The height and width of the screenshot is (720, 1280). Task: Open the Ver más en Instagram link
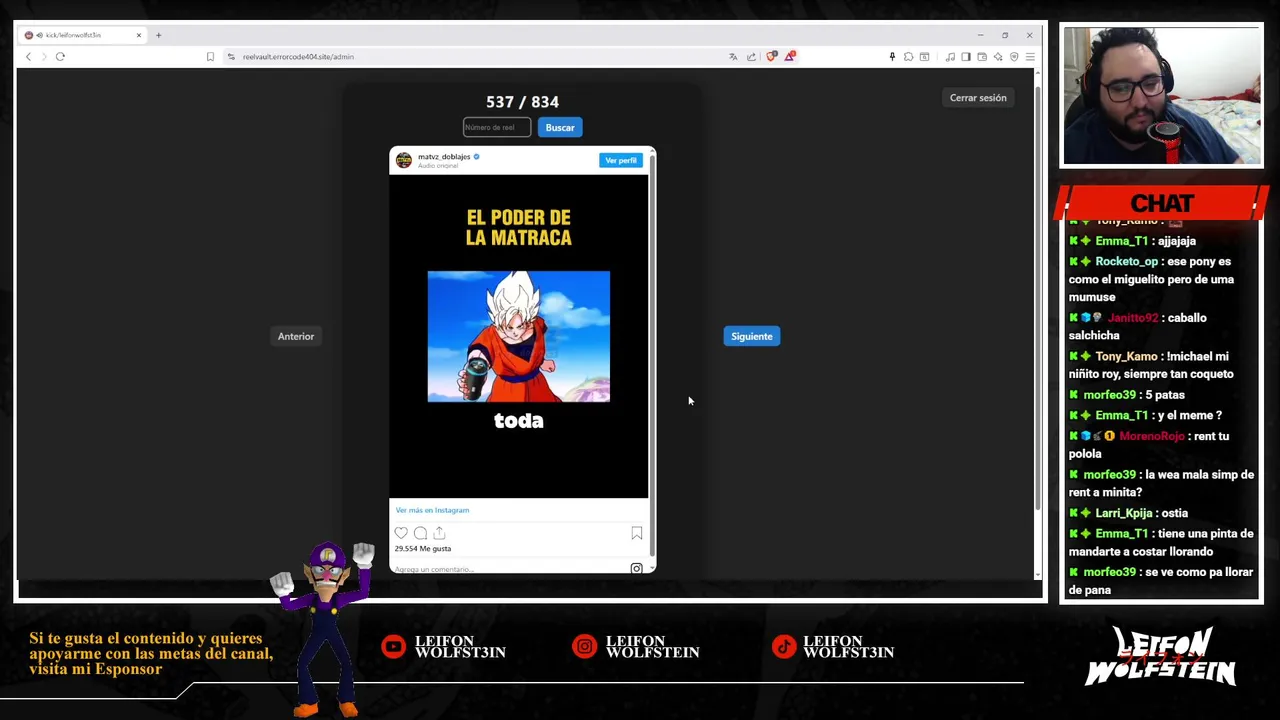432,510
